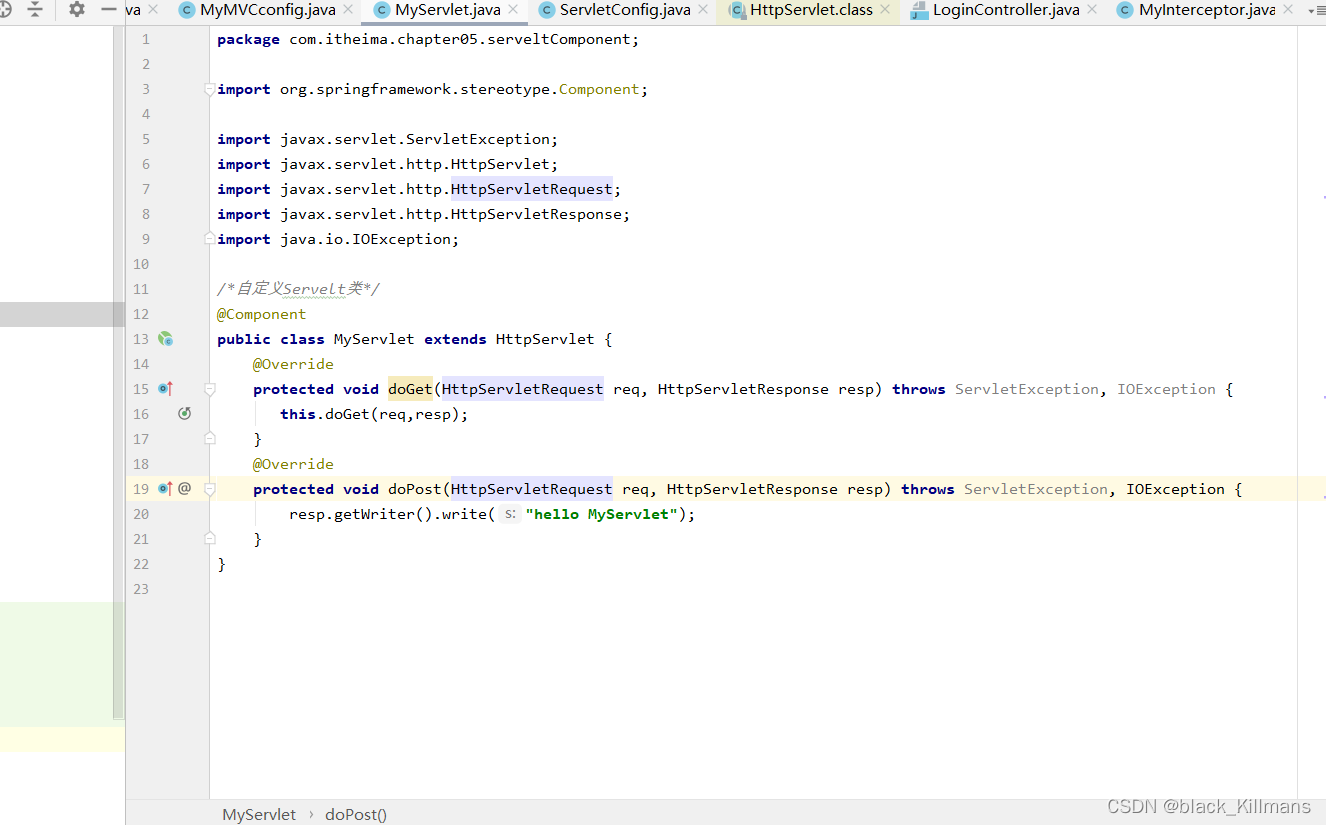This screenshot has height=825, width=1326.
Task: Click the file icon on the LoginController.java tab
Action: click(x=921, y=11)
